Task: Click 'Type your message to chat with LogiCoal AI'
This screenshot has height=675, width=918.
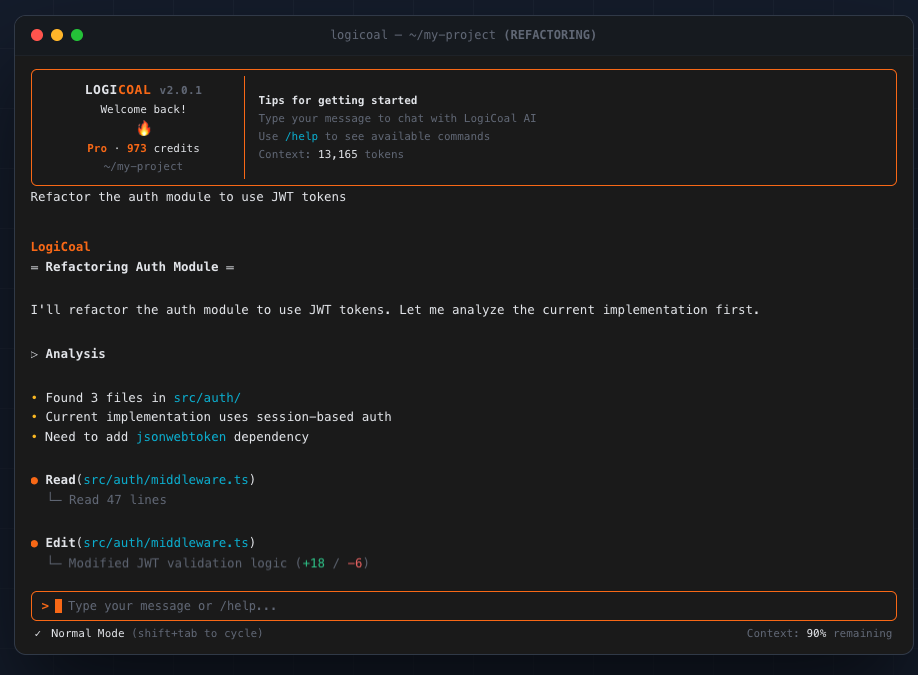Action: 397,119
